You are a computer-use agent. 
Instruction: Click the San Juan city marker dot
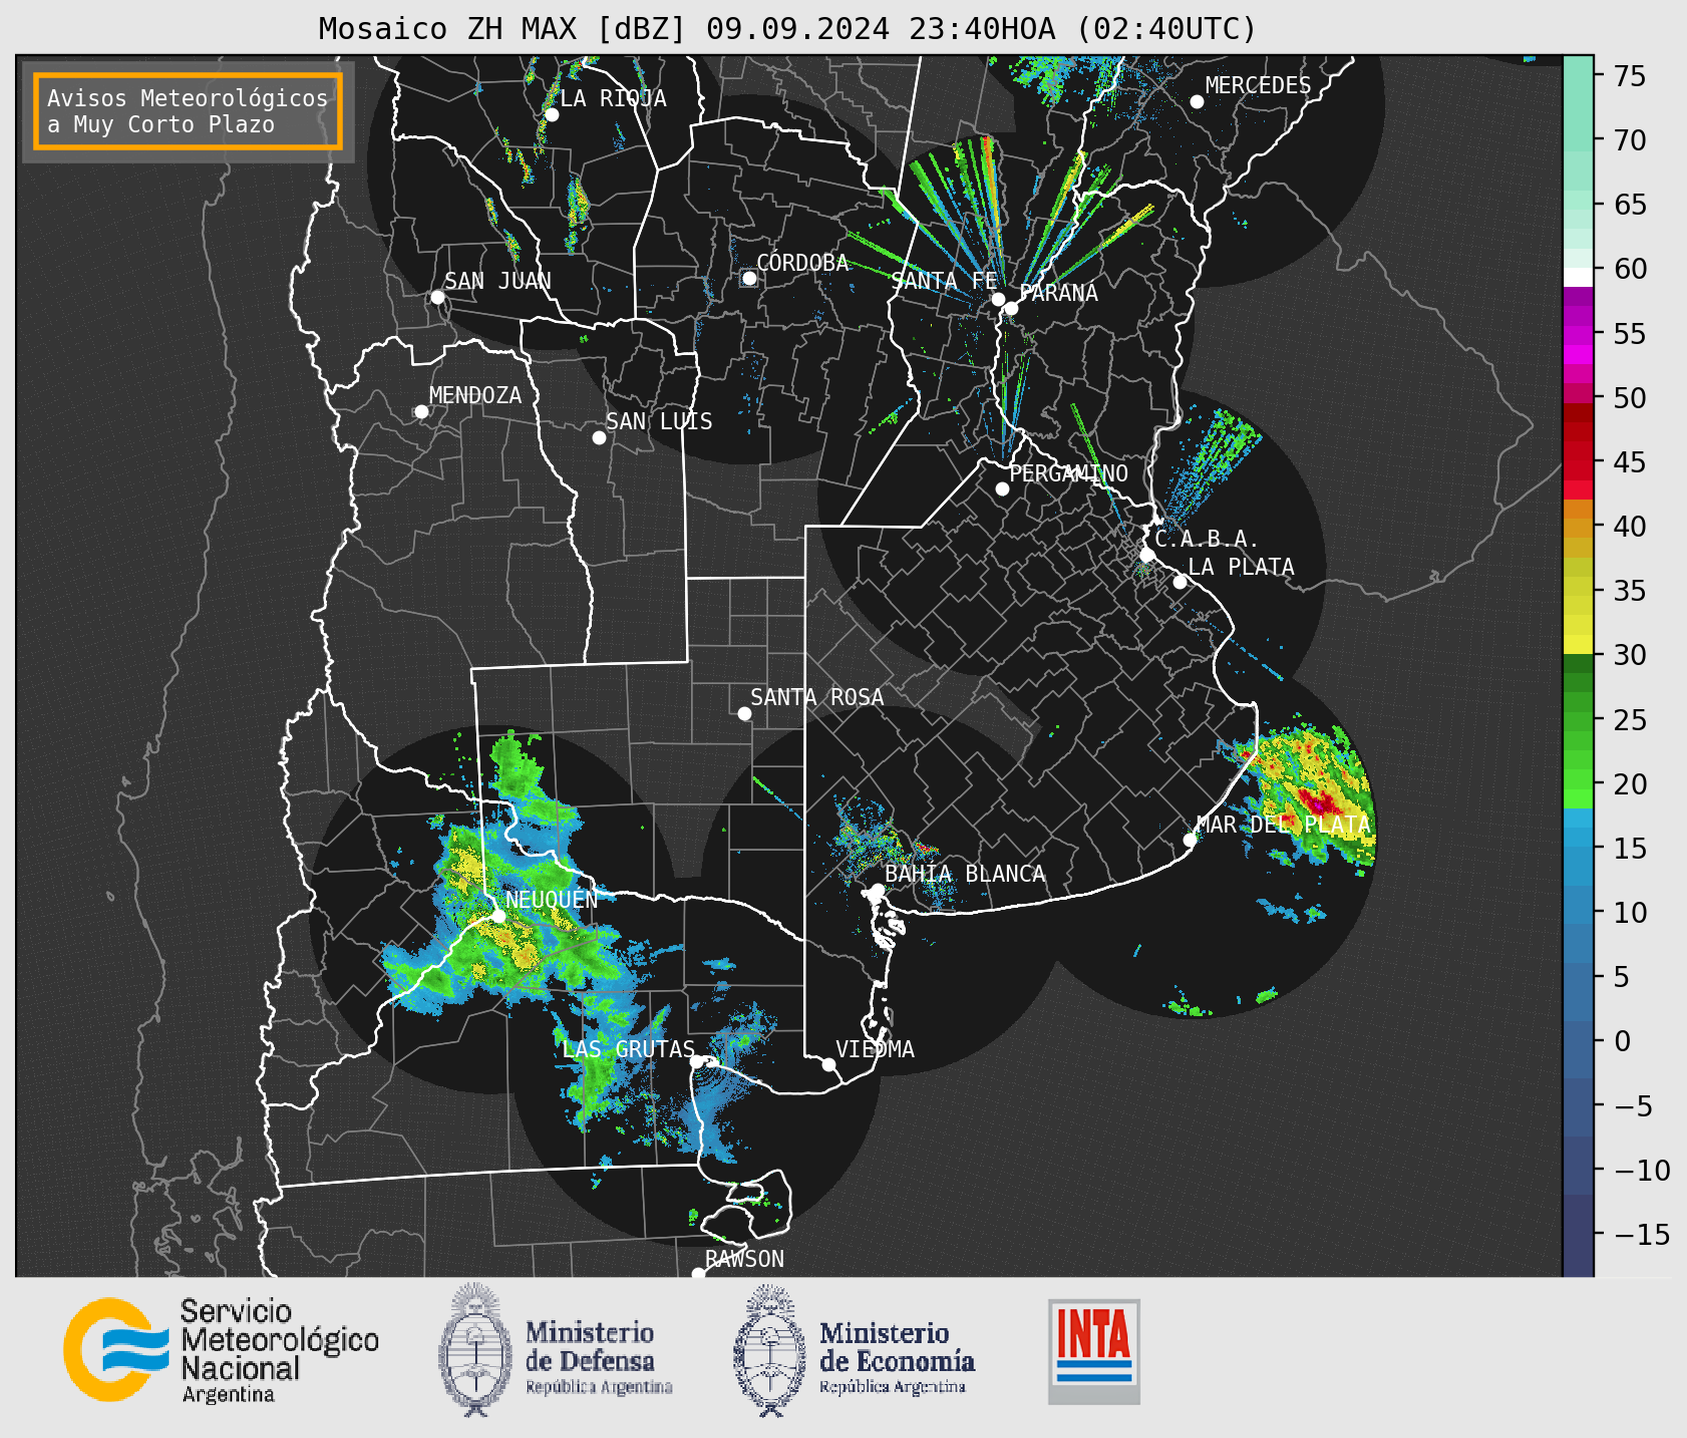coord(437,297)
